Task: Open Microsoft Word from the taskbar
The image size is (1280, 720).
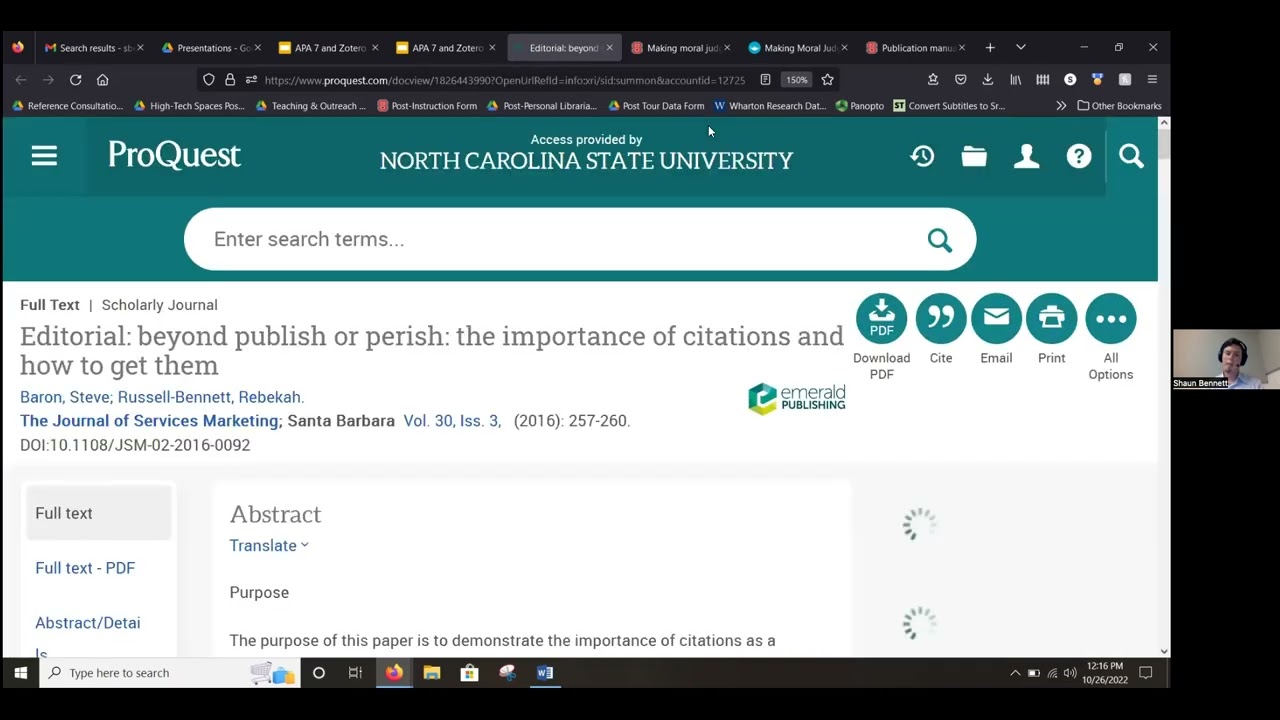Action: pos(545,673)
